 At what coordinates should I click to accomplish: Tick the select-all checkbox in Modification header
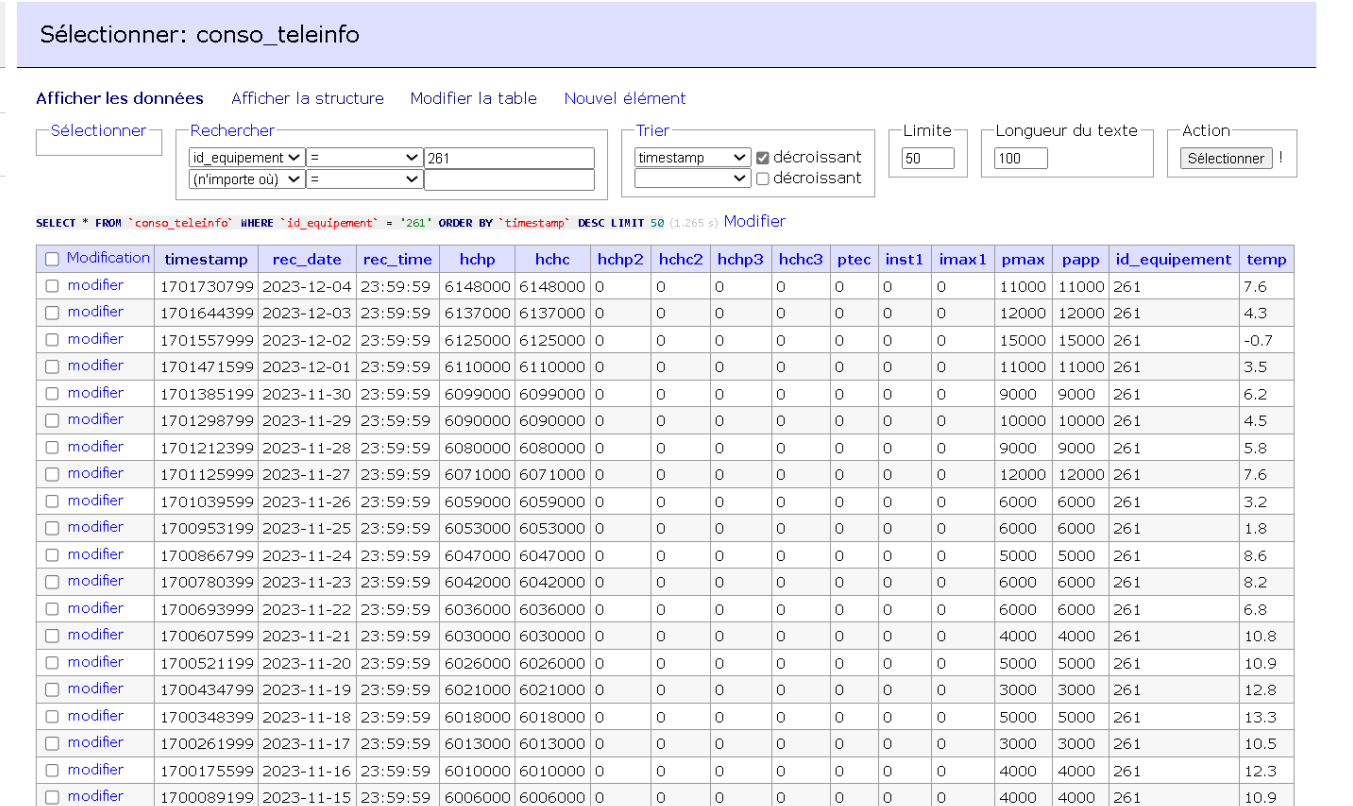coord(52,259)
